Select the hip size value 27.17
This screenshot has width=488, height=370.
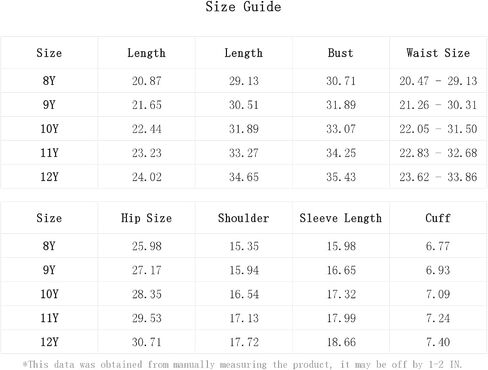coord(146,270)
